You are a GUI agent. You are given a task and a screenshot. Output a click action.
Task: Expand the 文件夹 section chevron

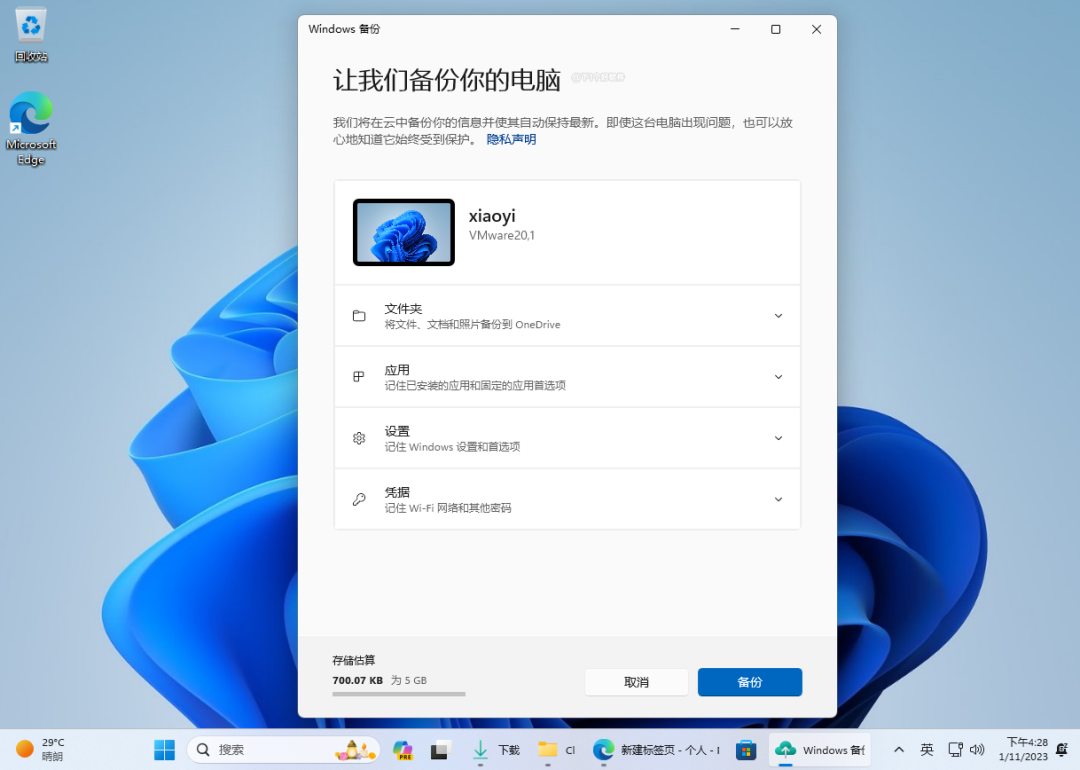[778, 315]
